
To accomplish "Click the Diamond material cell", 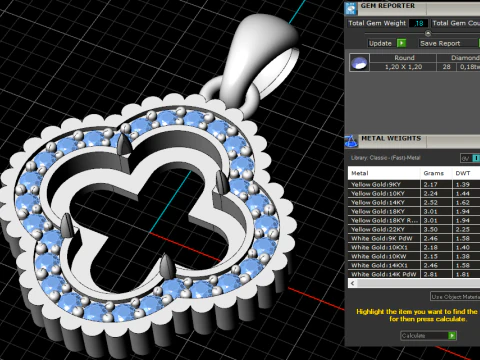I will 459,58.
